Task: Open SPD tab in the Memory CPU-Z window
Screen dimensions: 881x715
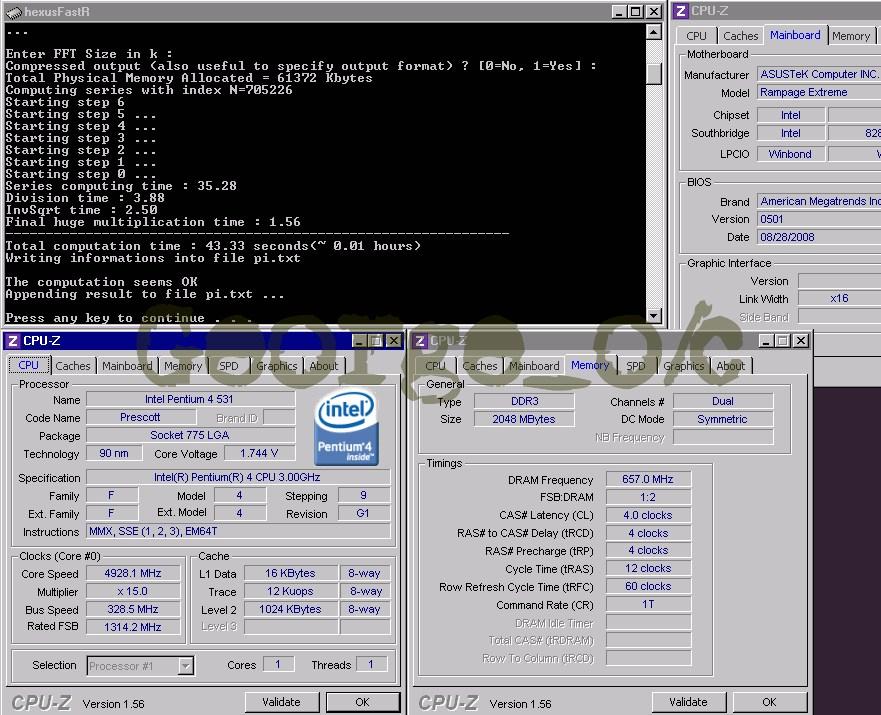Action: [635, 366]
